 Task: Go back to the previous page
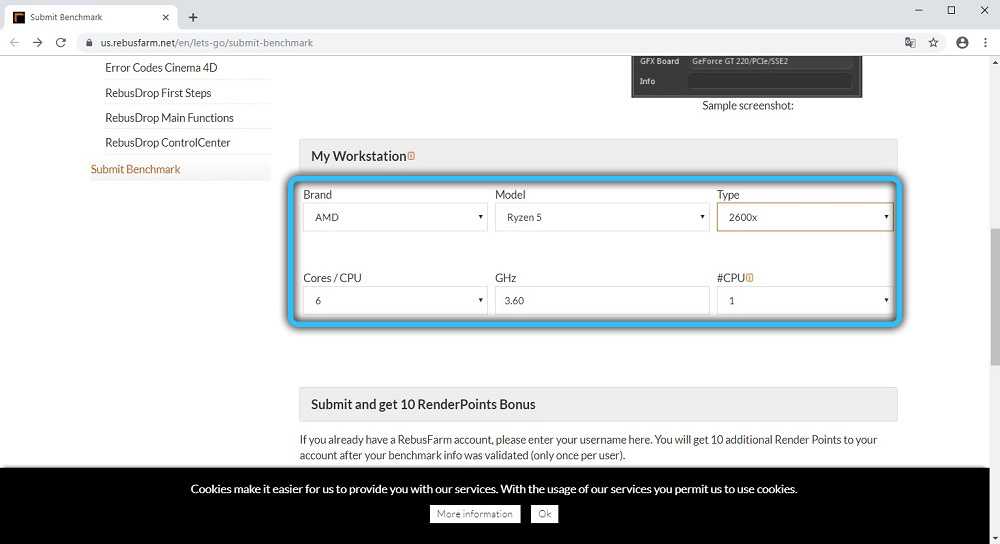pyautogui.click(x=14, y=43)
